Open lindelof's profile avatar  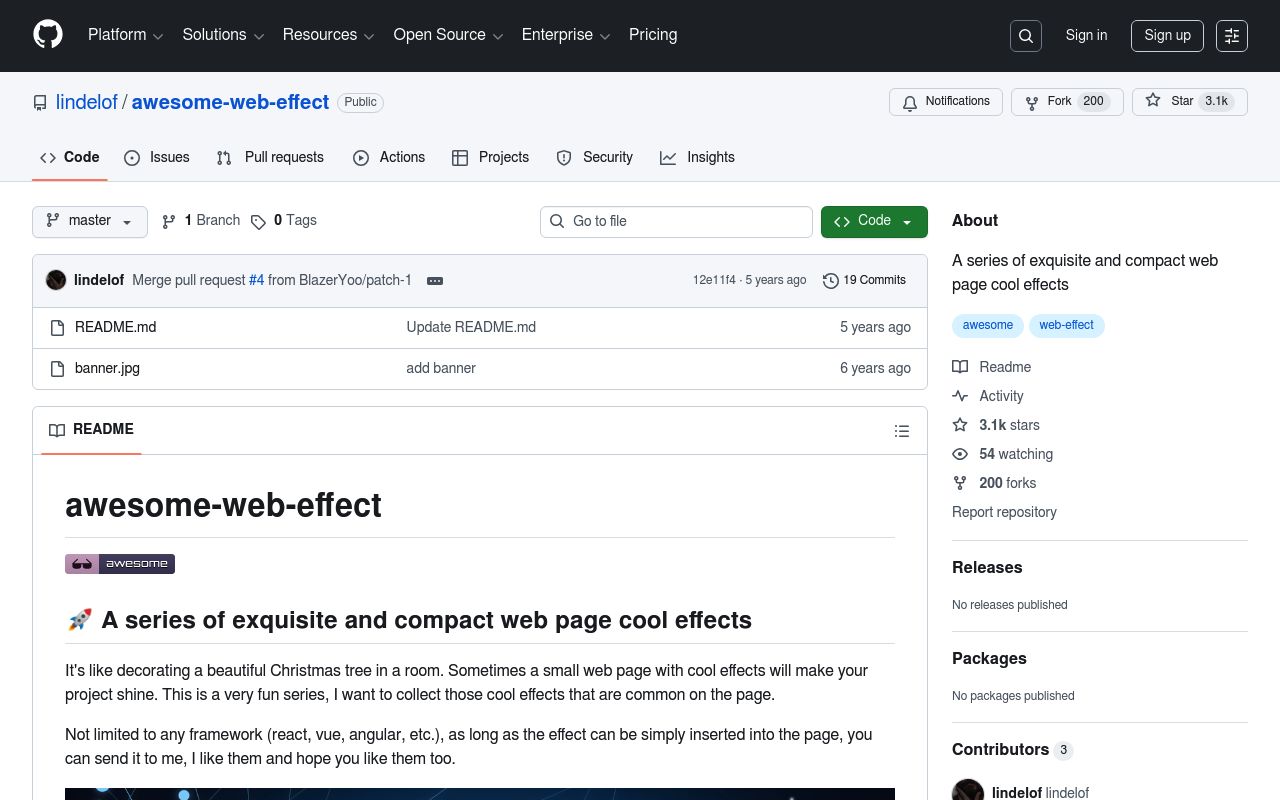pos(968,790)
